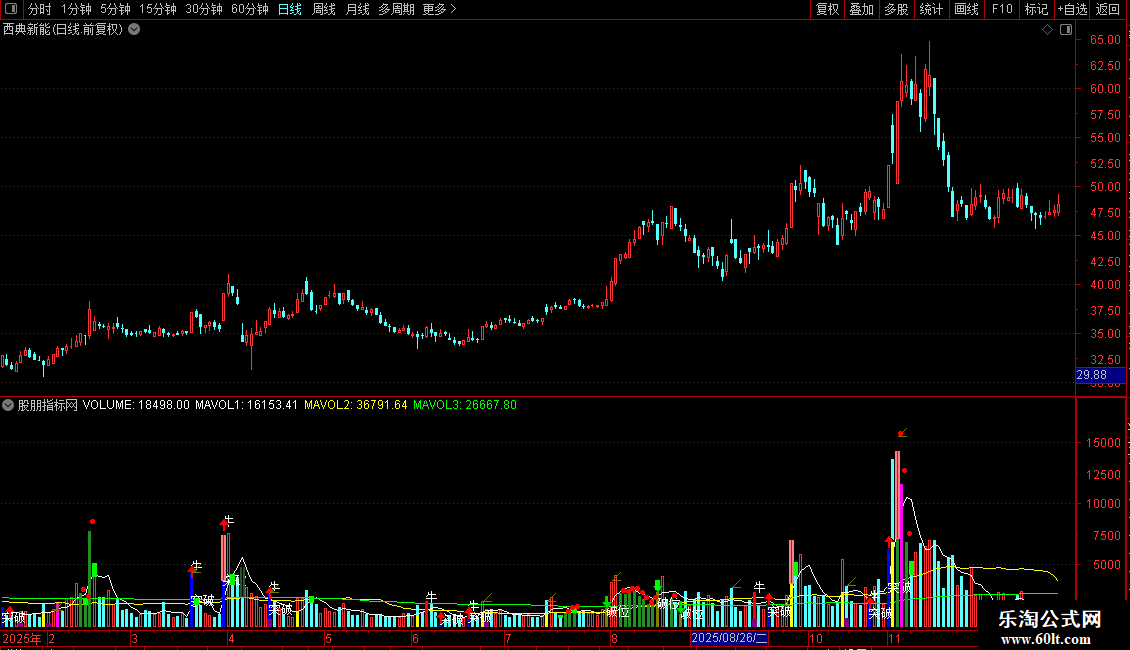1130x650 pixels.
Task: Click the 股朋指标网 indicator name
Action: 48,405
